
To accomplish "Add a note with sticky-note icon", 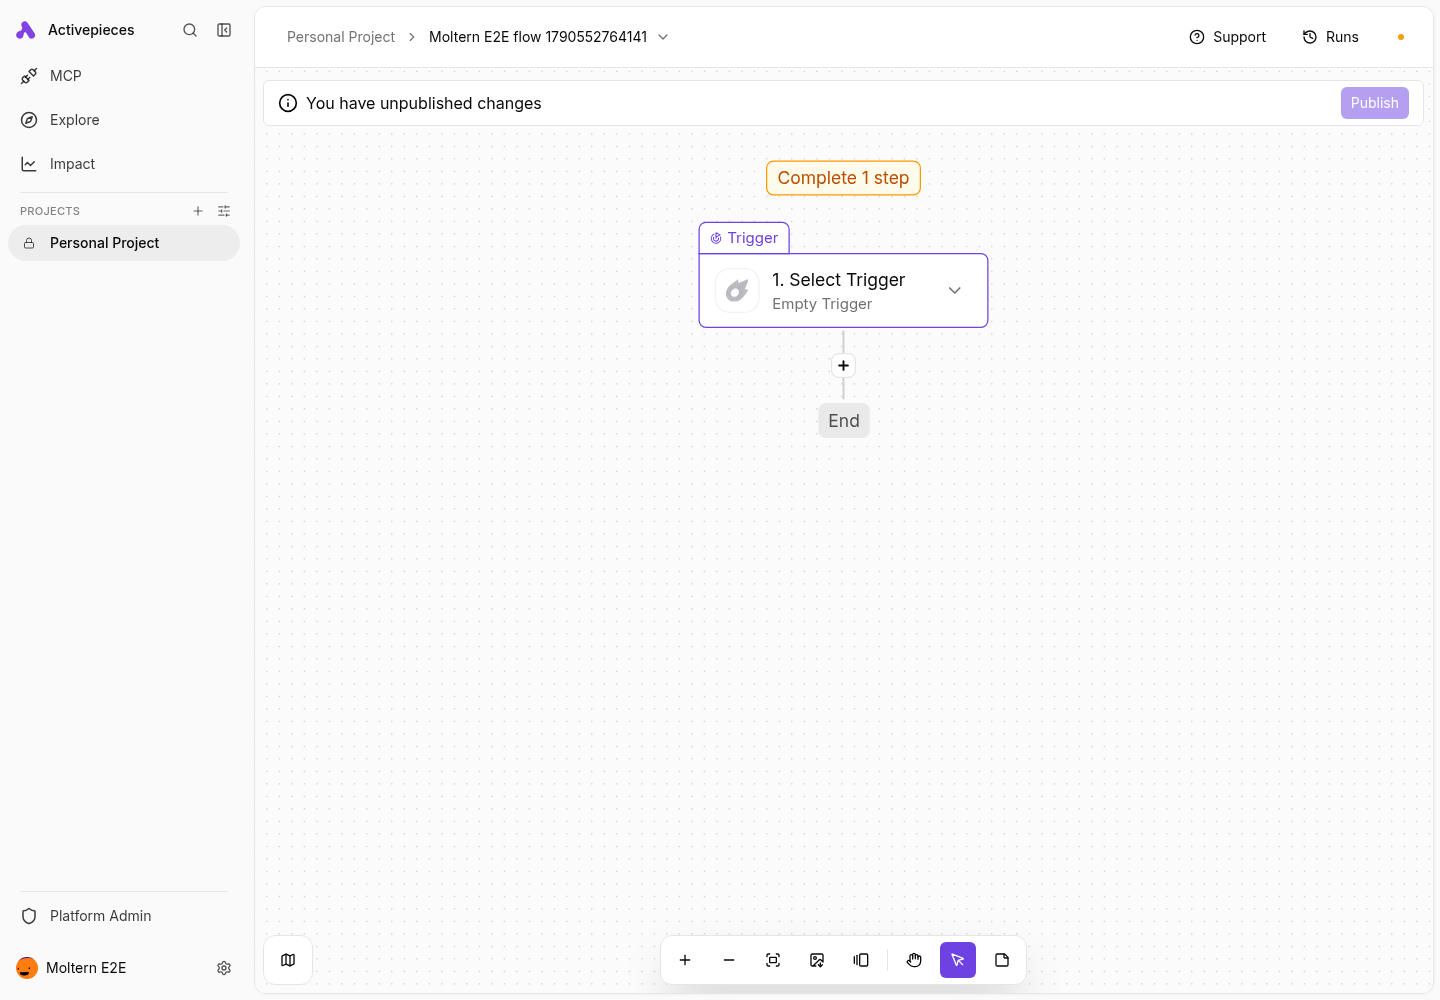I will [1002, 960].
